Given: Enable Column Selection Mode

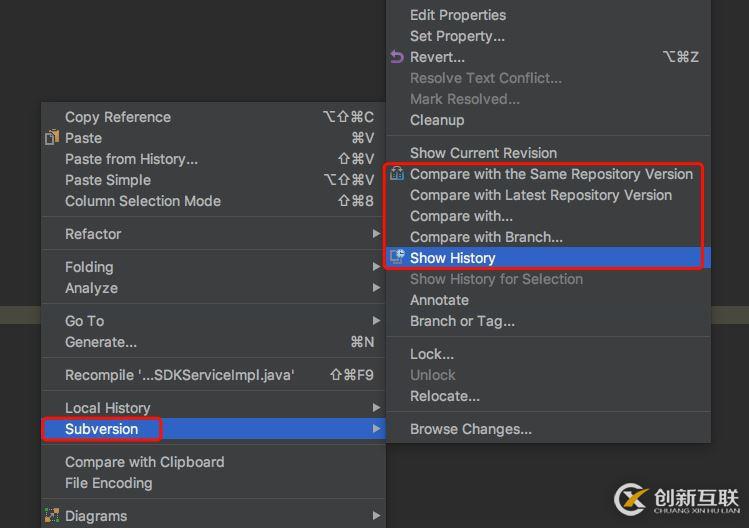Looking at the screenshot, I should (x=143, y=201).
